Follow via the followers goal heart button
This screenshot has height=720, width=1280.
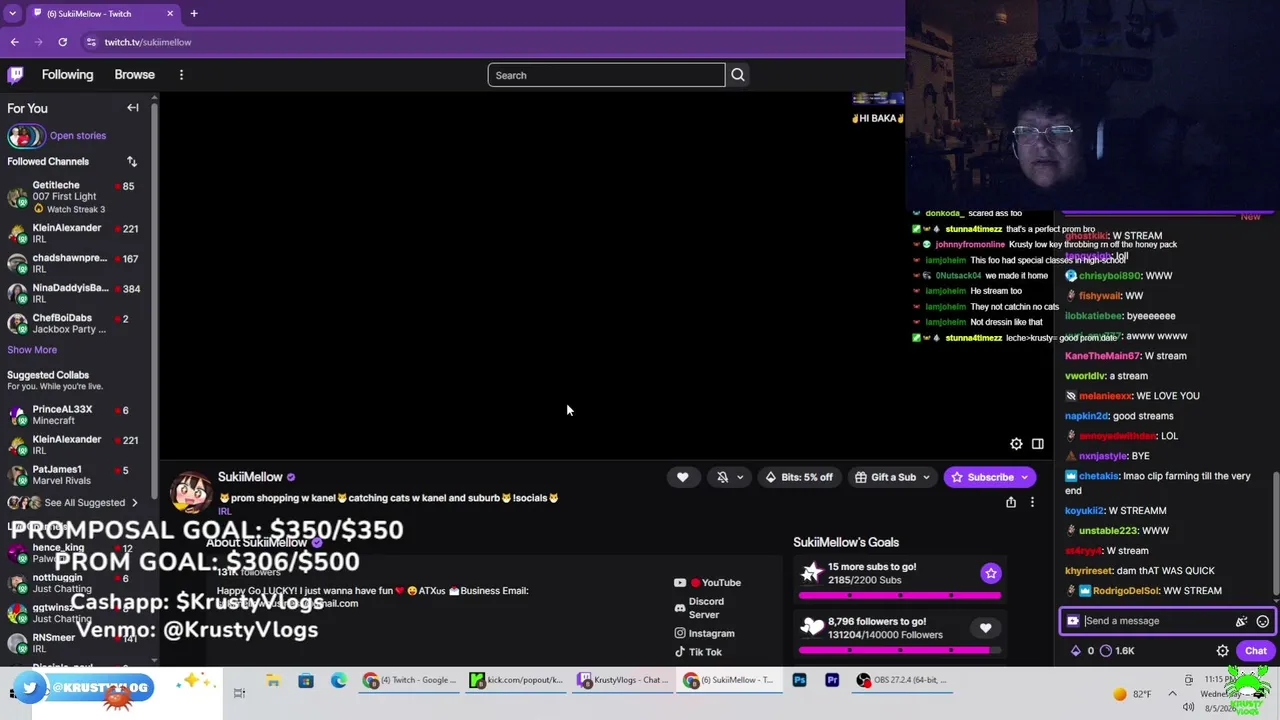[985, 628]
